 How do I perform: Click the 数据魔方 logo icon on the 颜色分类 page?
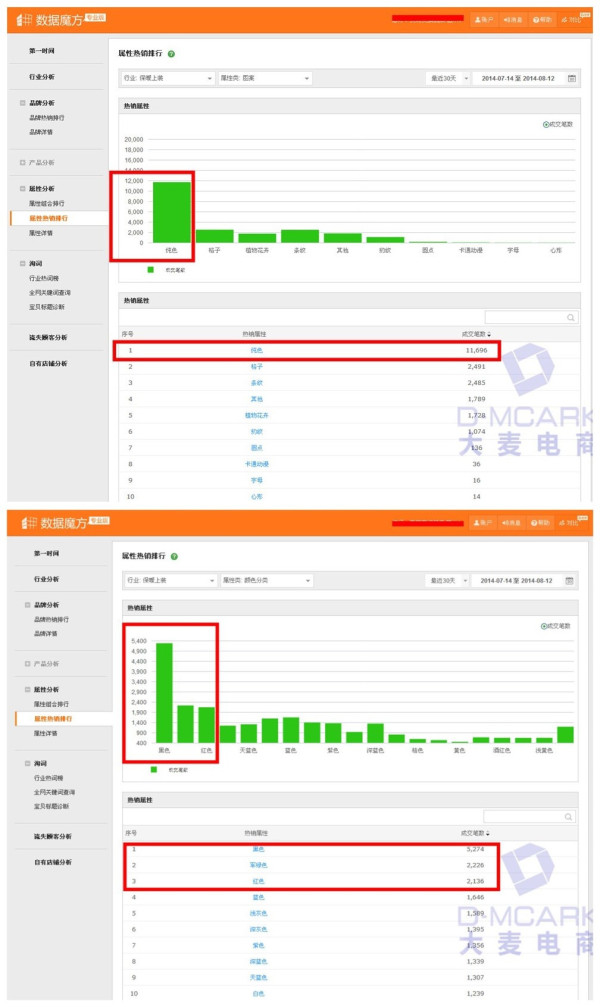tap(29, 523)
